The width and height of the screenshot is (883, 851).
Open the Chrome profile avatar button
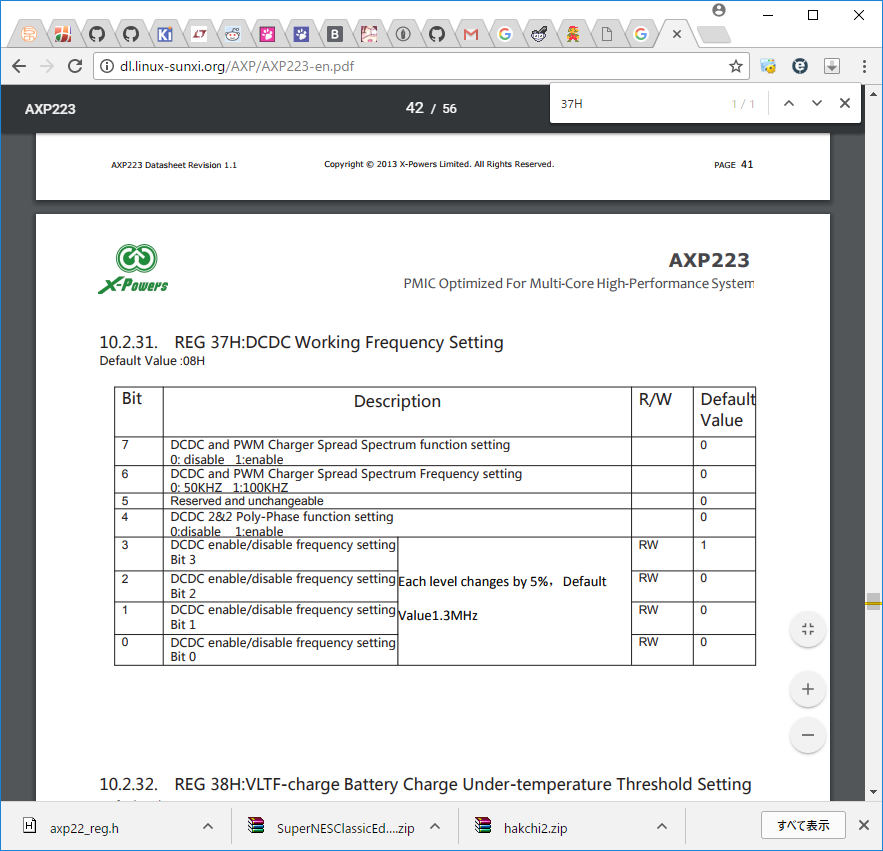[719, 10]
